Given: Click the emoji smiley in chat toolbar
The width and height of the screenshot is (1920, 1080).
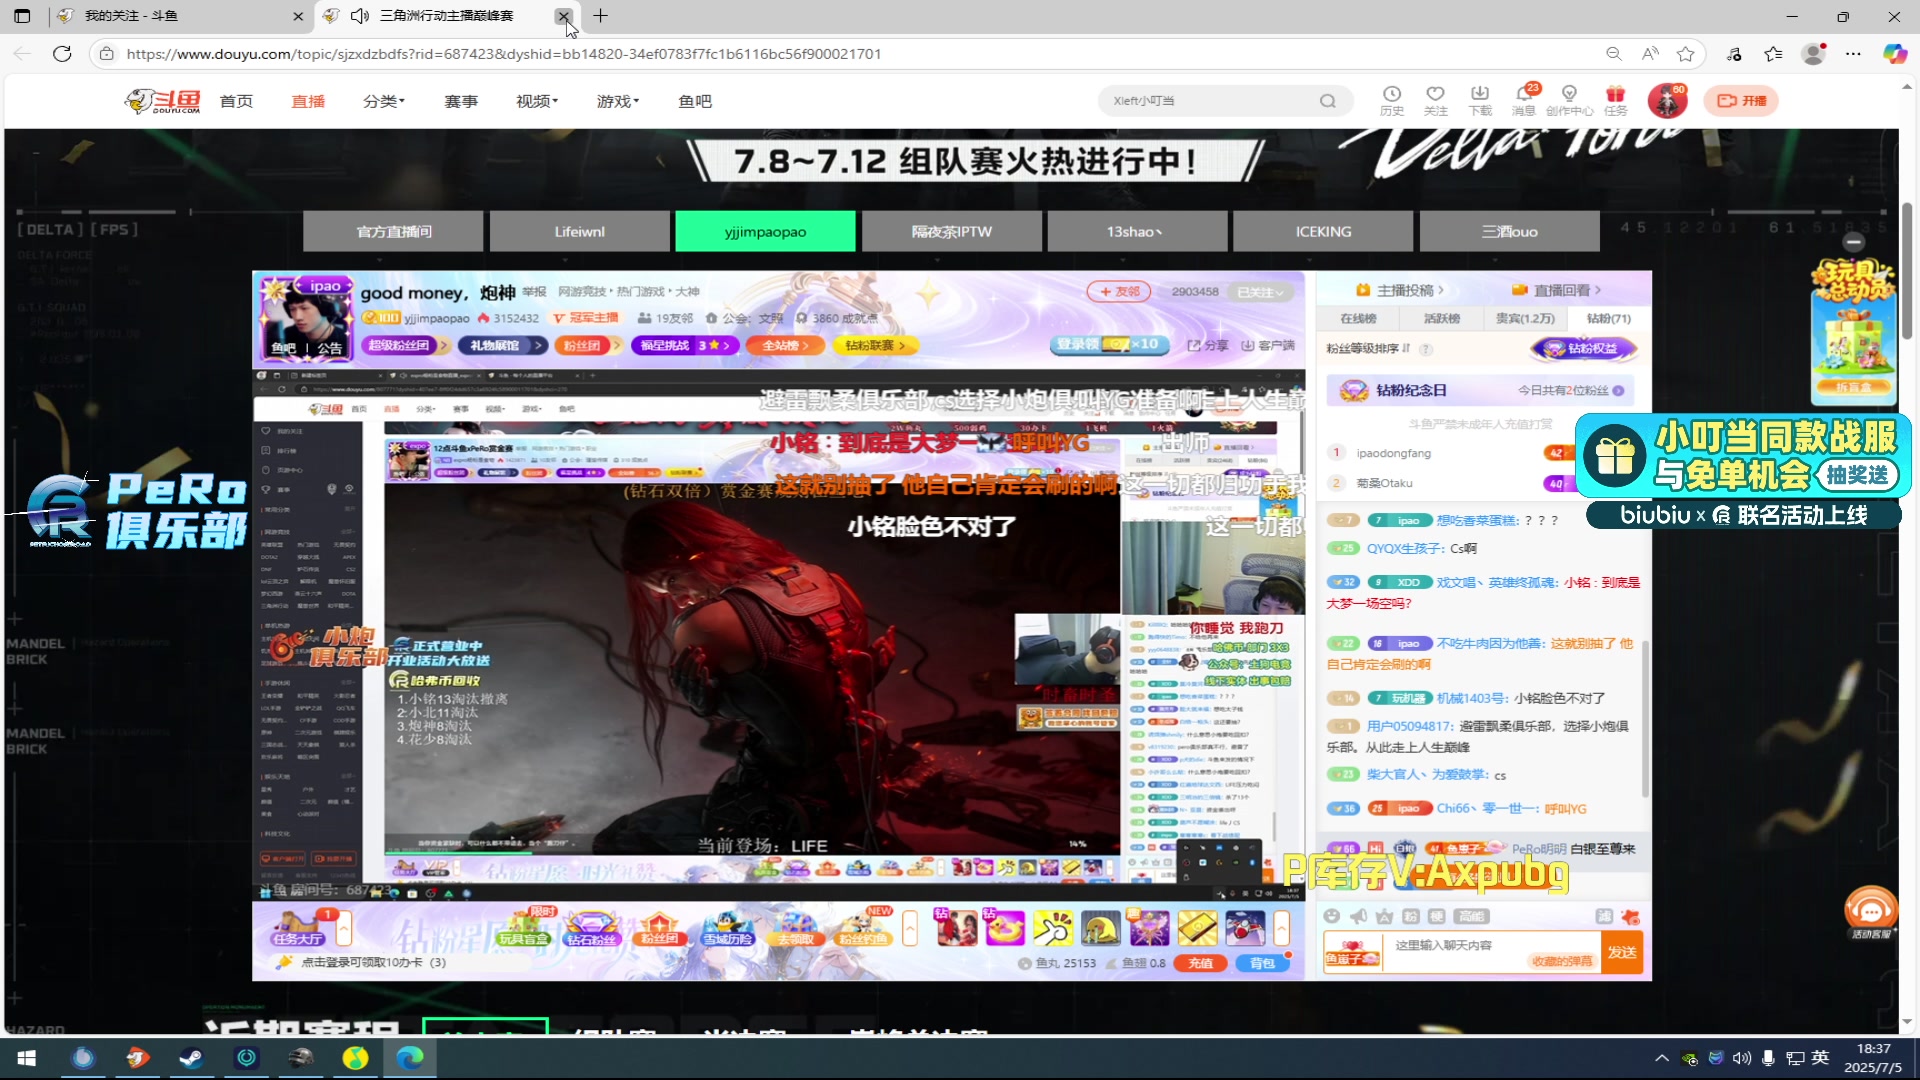Looking at the screenshot, I should (1332, 916).
